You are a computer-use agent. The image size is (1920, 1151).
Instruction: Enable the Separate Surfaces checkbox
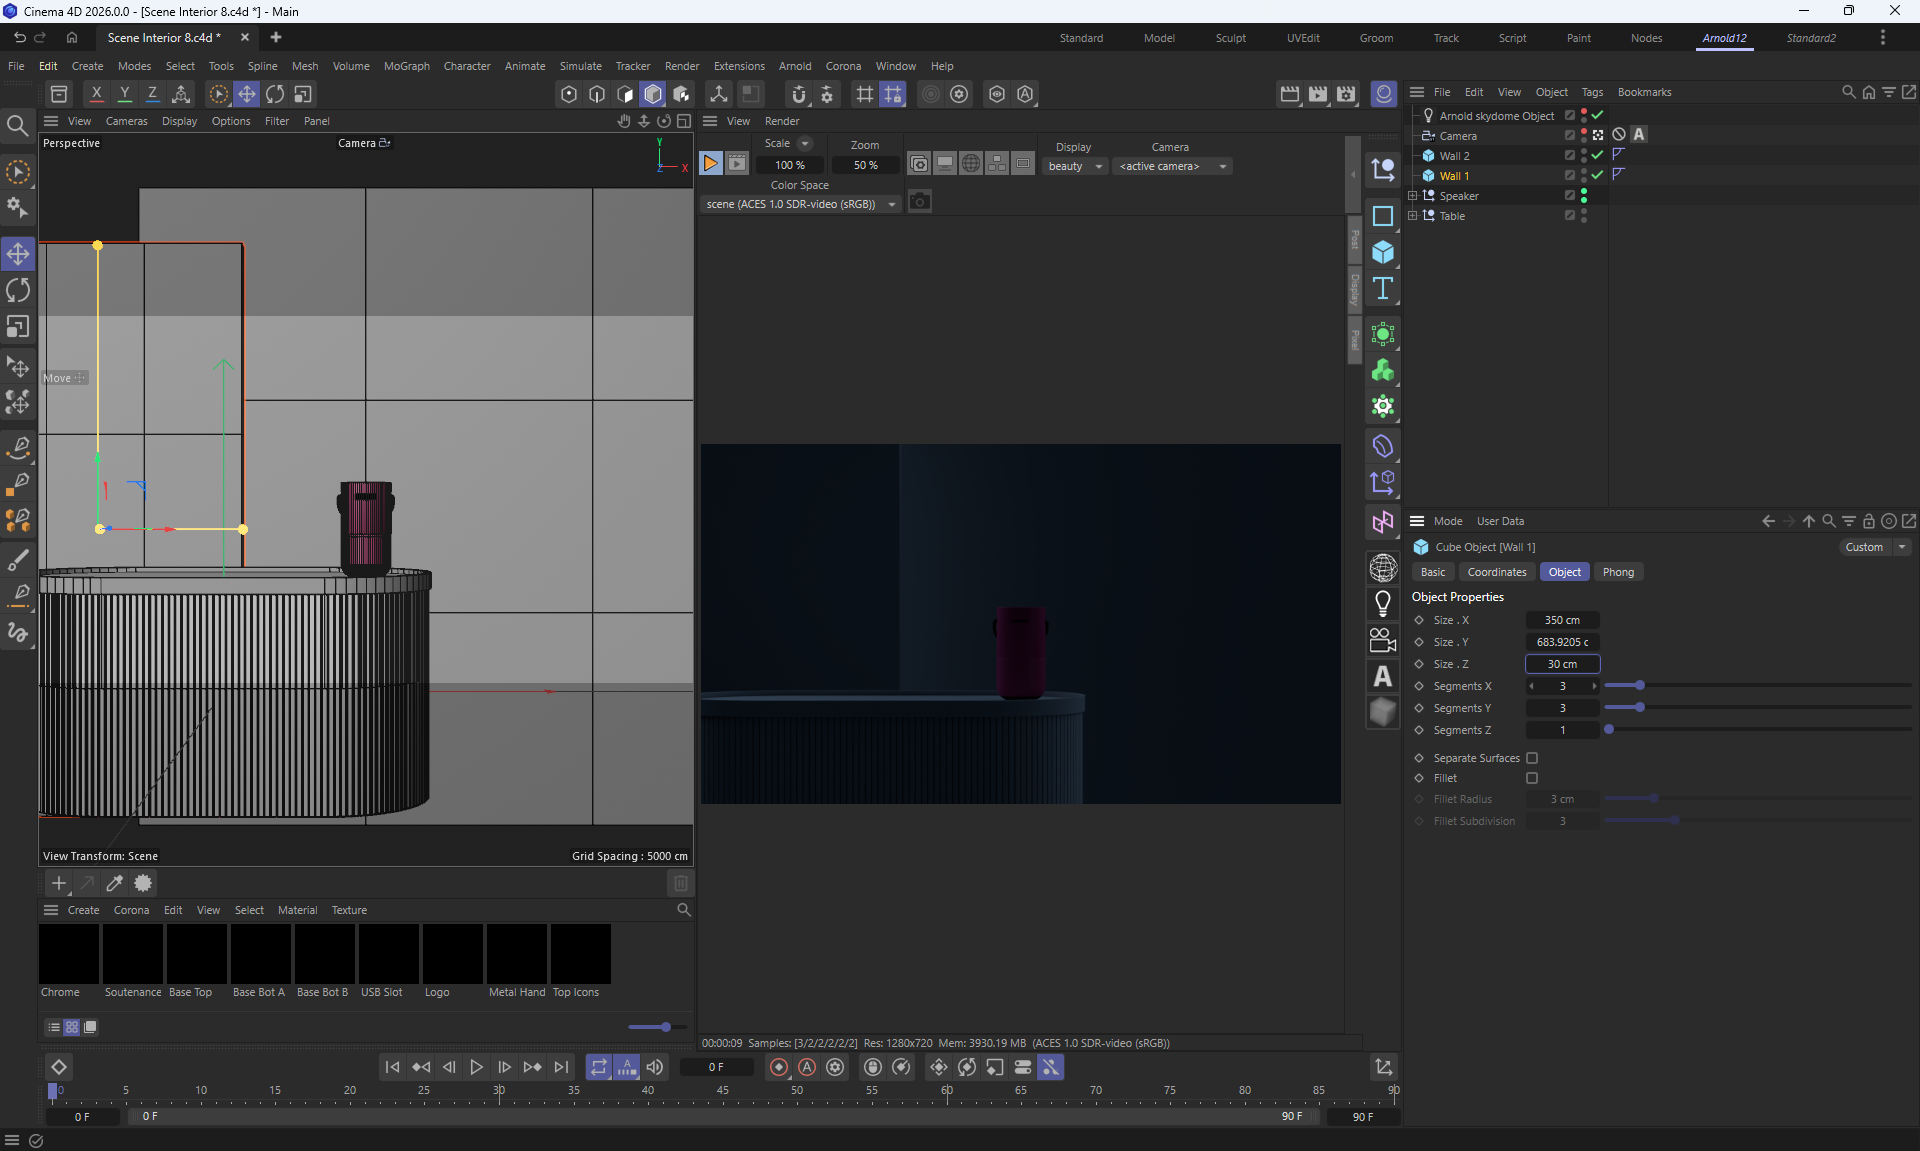pyautogui.click(x=1532, y=758)
